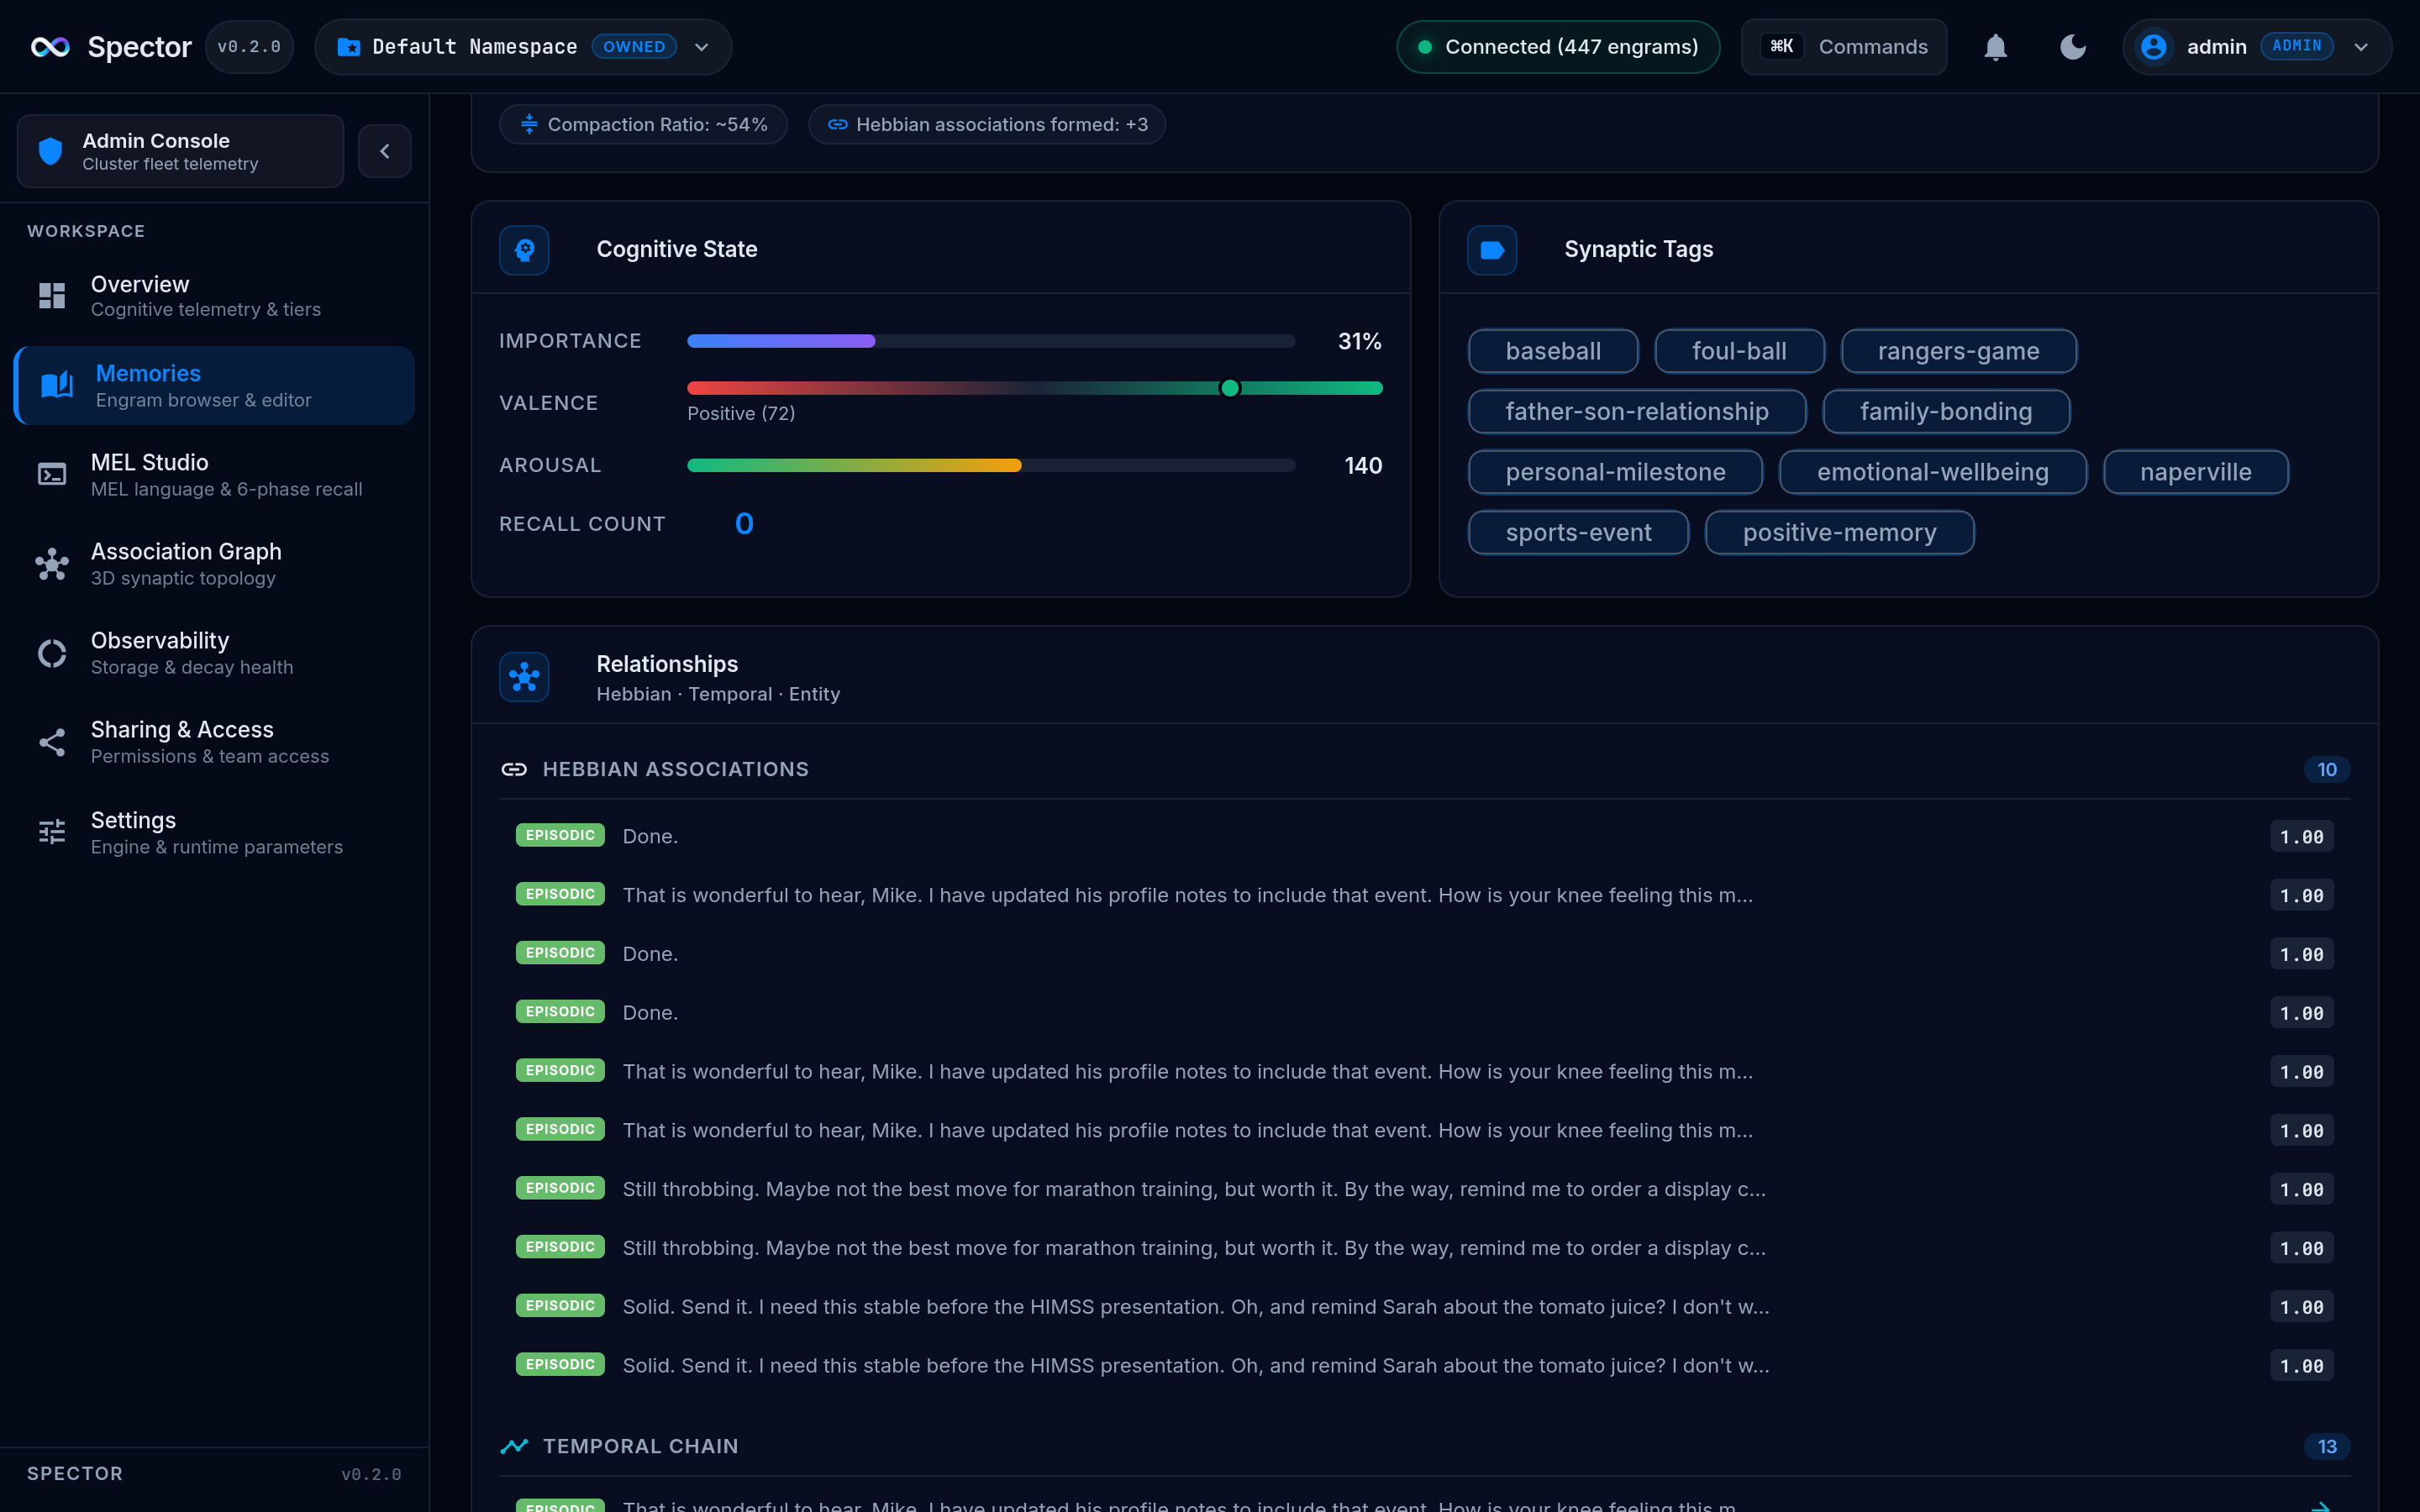Click the Spector infinity logo icon
This screenshot has height=1512, width=2420.
[x=50, y=47]
